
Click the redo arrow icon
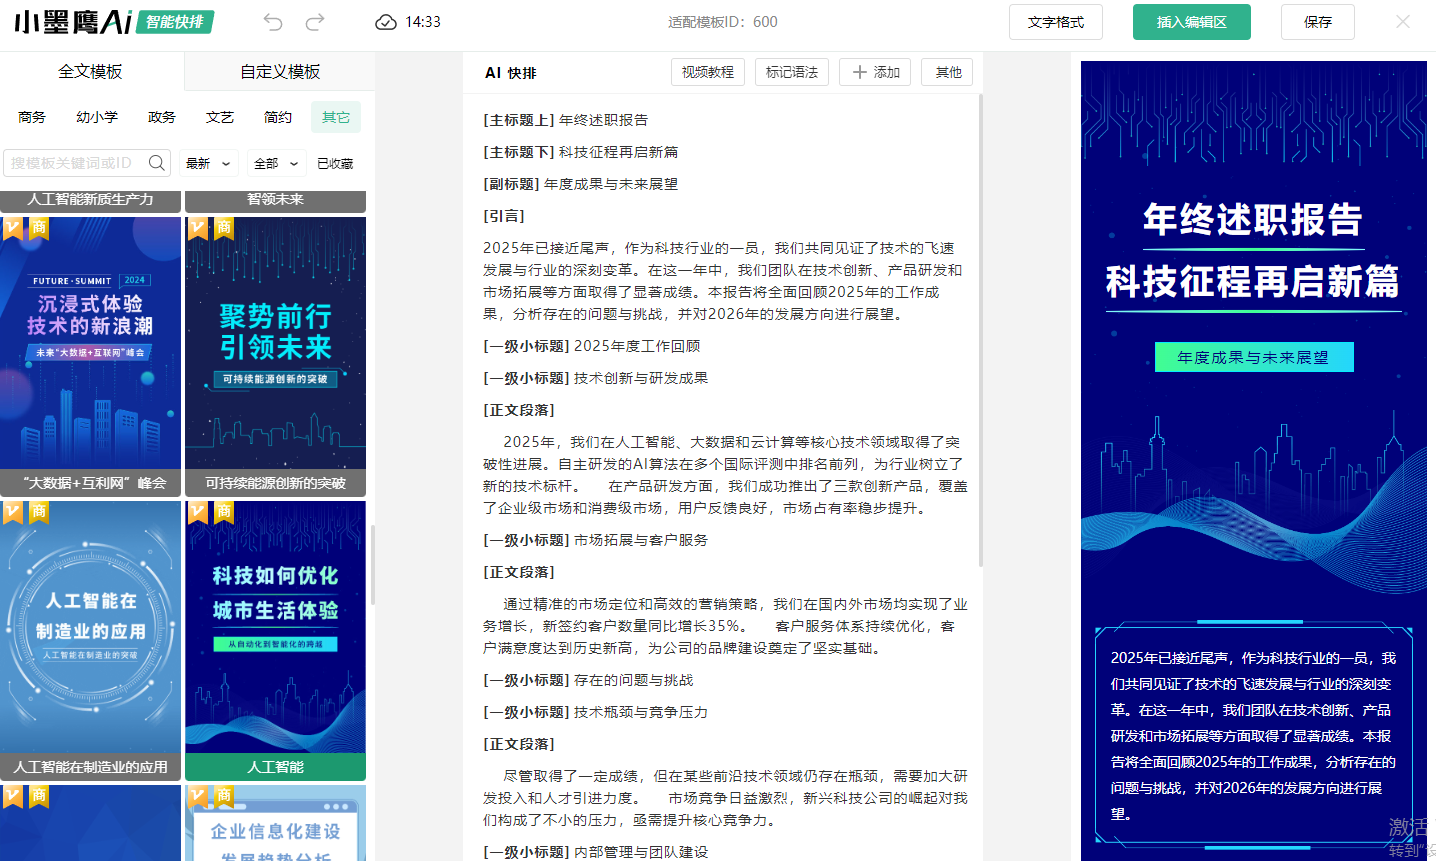click(x=315, y=22)
